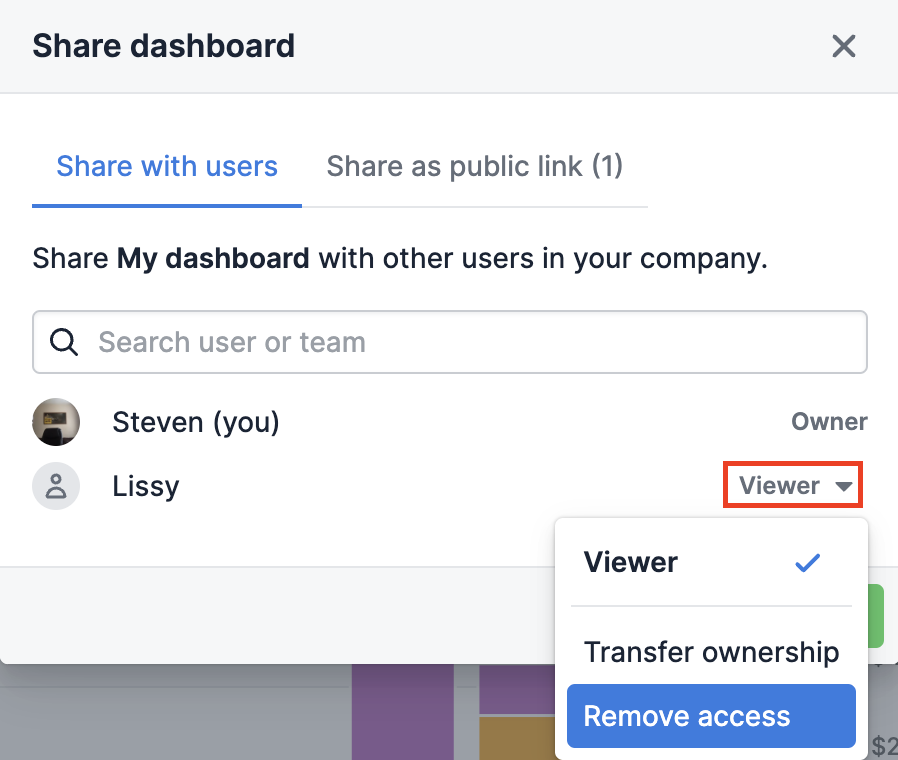The width and height of the screenshot is (898, 760).
Task: Select the Share with users tab
Action: tap(166, 166)
